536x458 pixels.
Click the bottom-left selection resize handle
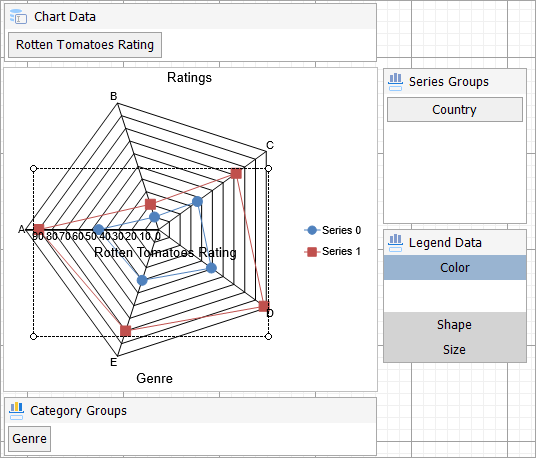(34, 337)
